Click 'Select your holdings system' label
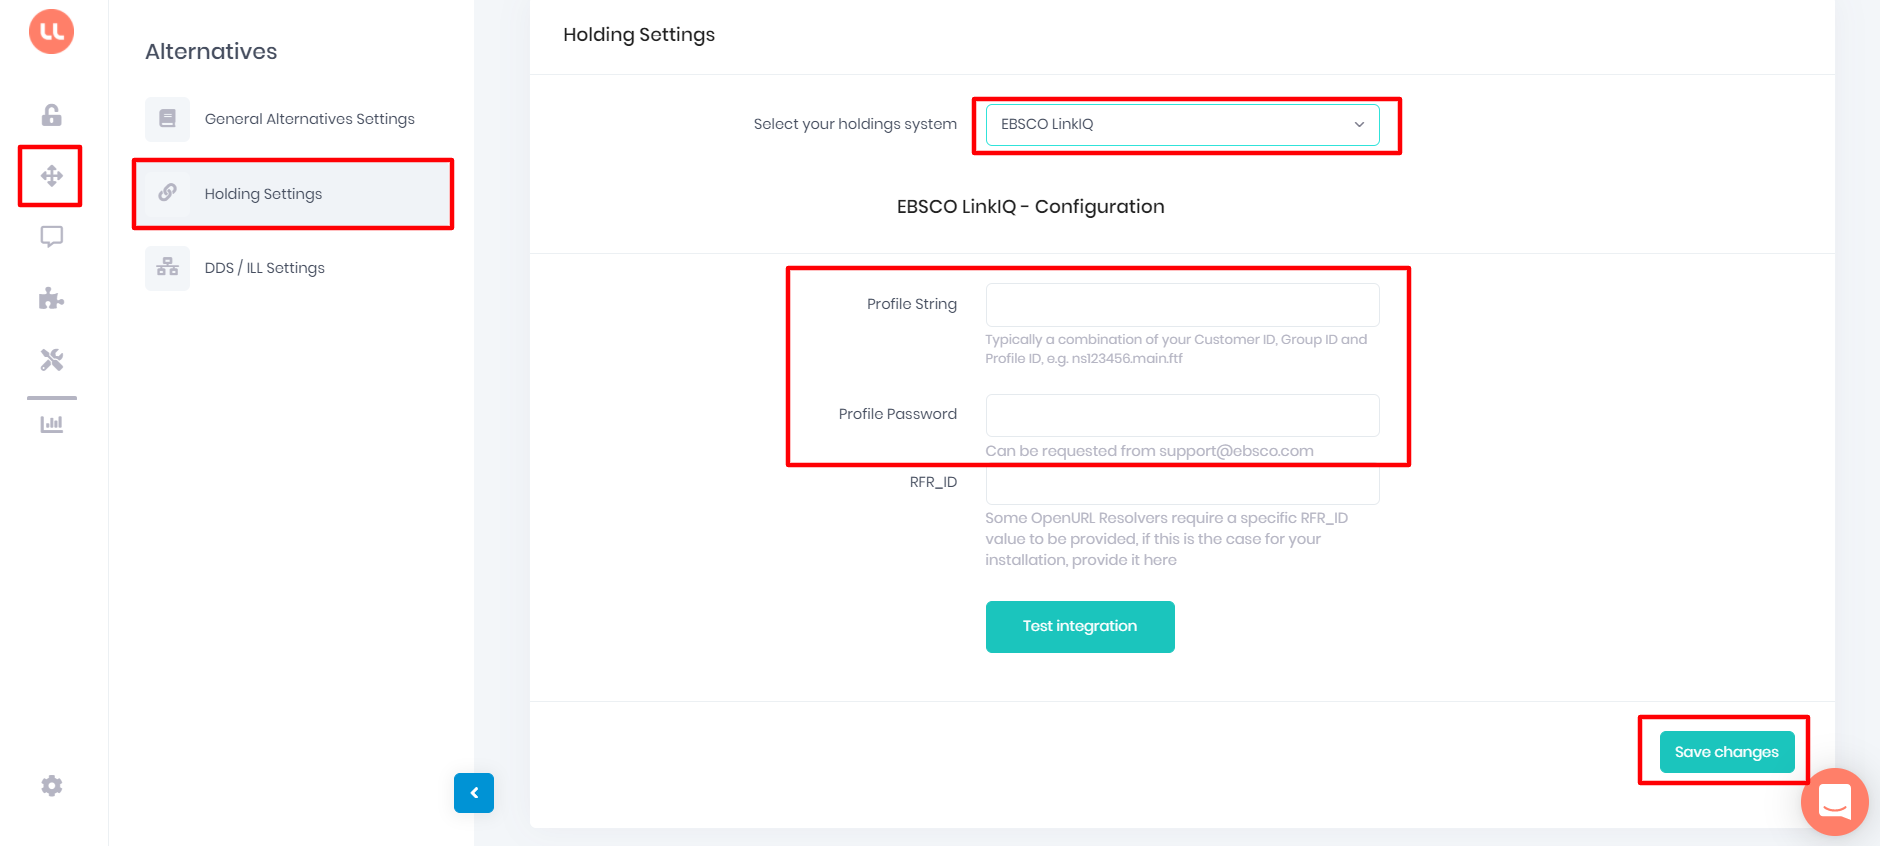The height and width of the screenshot is (846, 1880). [x=855, y=124]
